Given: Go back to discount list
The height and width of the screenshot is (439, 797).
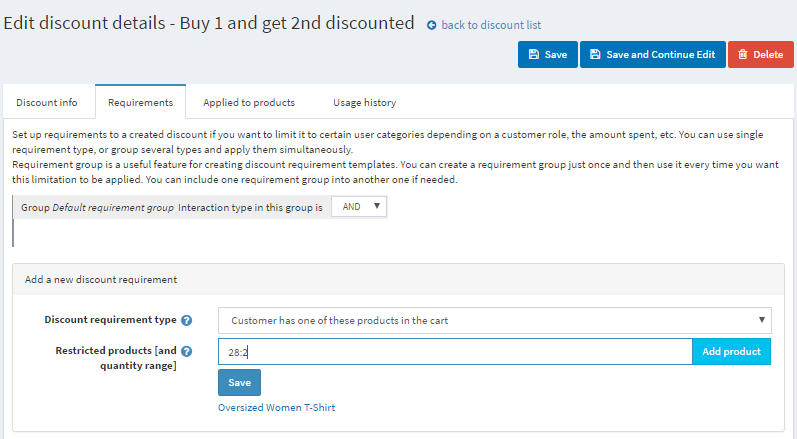Looking at the screenshot, I should pyautogui.click(x=491, y=25).
